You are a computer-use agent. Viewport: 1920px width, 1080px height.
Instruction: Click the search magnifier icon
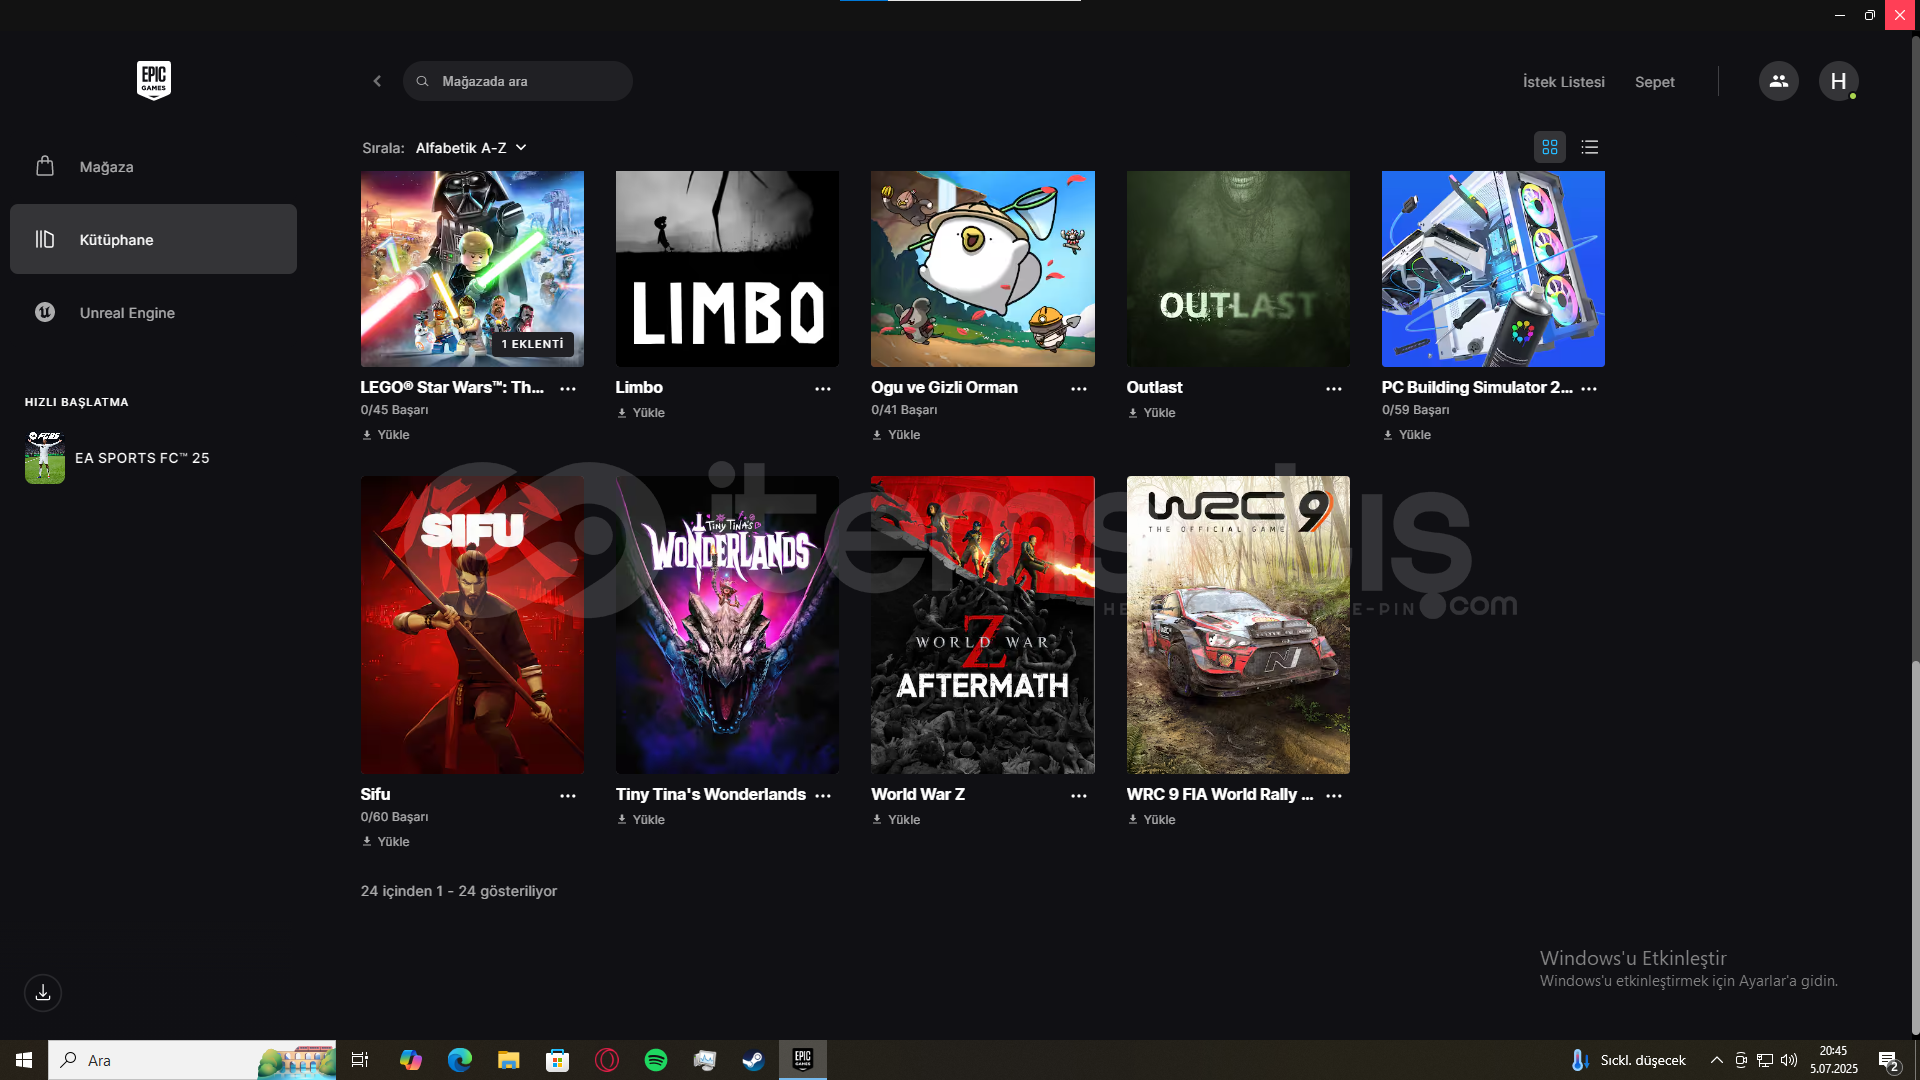pyautogui.click(x=423, y=81)
